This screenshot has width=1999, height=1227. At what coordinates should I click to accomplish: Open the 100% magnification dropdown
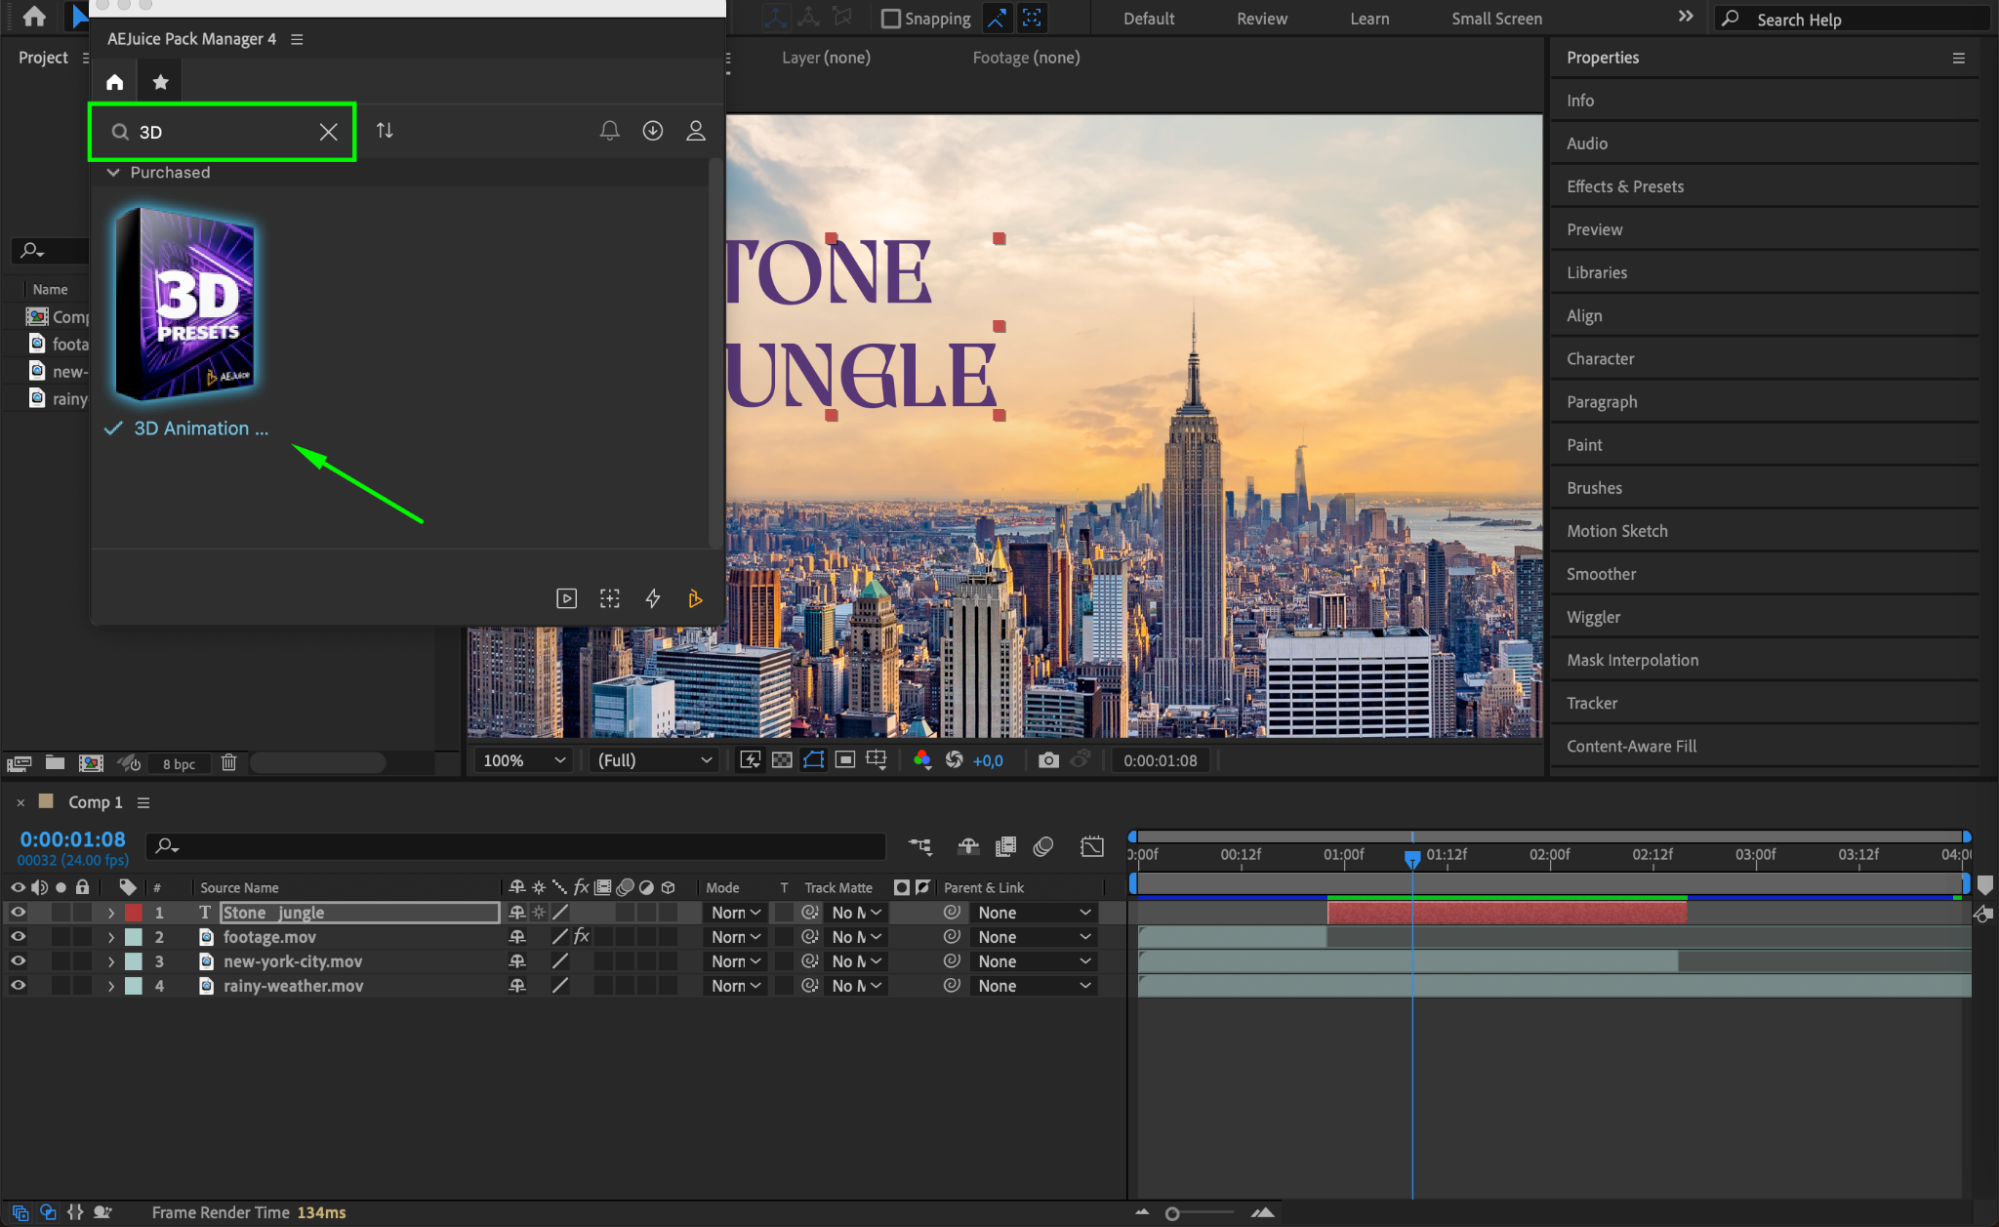(524, 760)
